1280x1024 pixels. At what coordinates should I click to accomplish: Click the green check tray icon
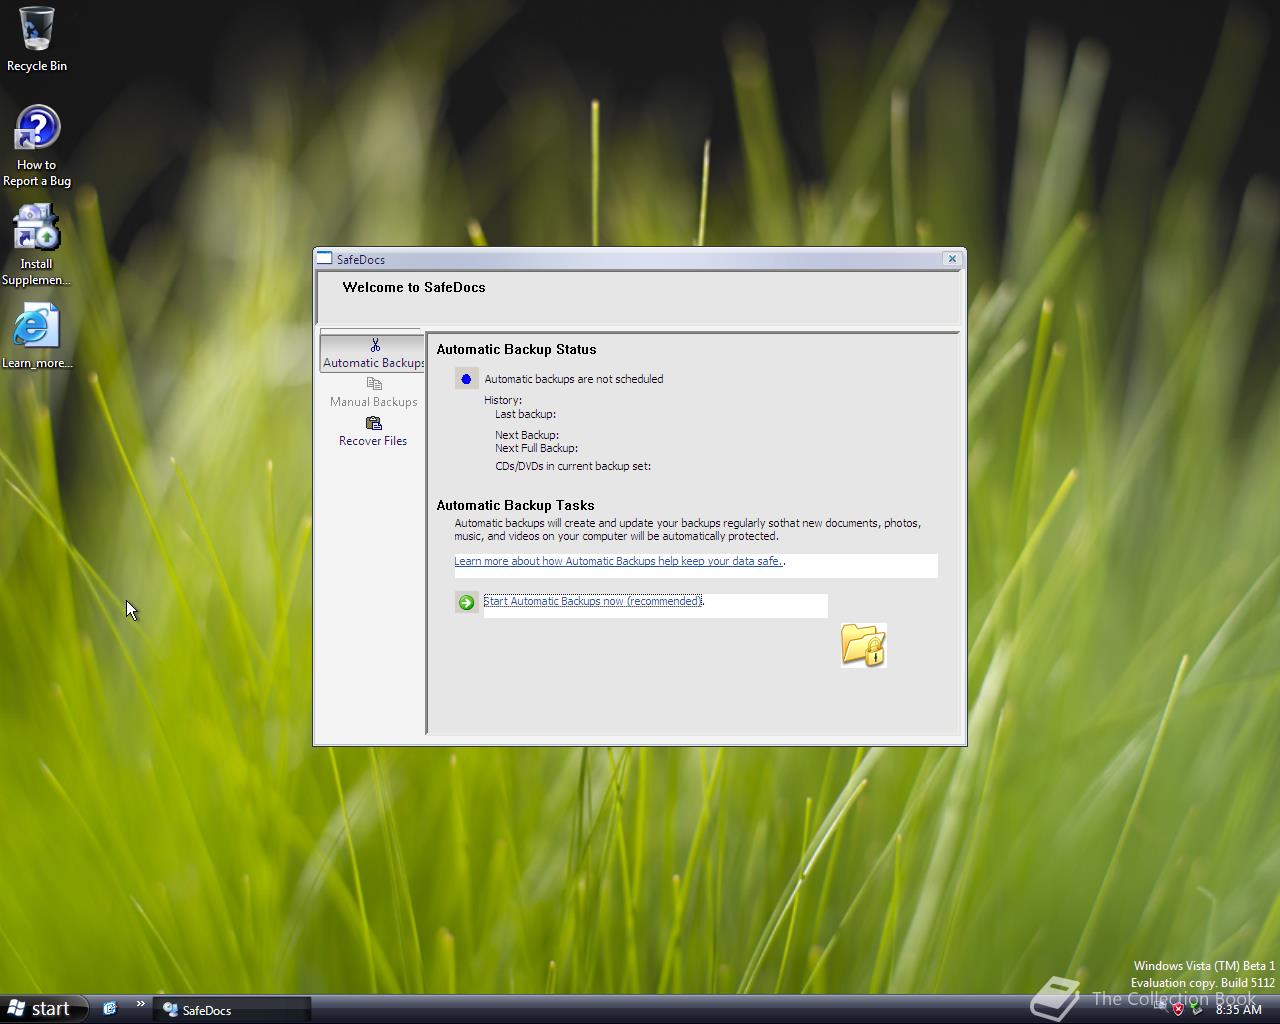tap(1196, 1009)
